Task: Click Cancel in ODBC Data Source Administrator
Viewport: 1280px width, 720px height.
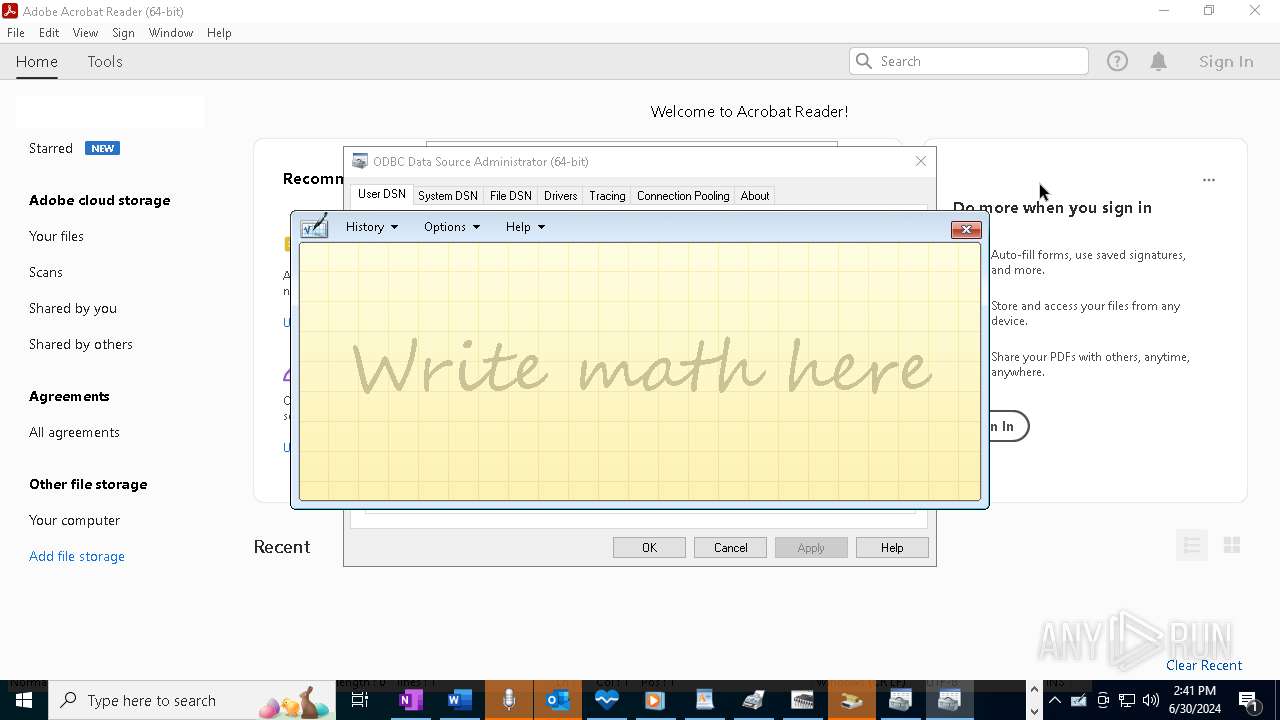Action: tap(730, 548)
